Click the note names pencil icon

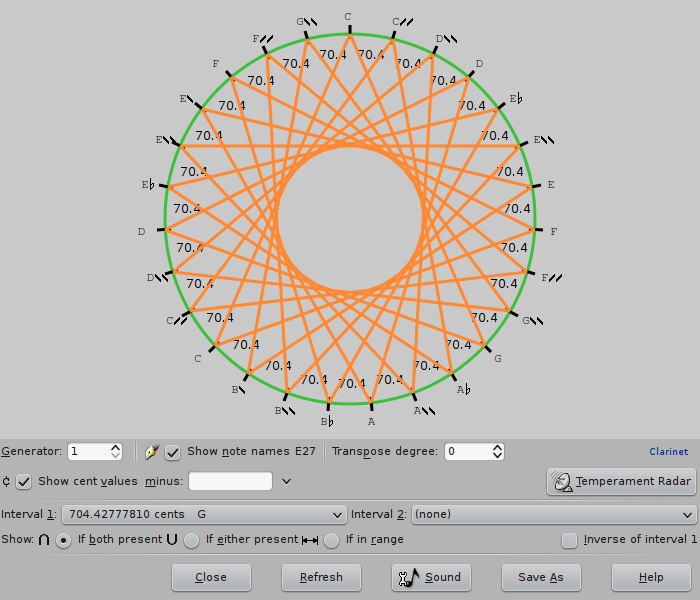(x=152, y=452)
